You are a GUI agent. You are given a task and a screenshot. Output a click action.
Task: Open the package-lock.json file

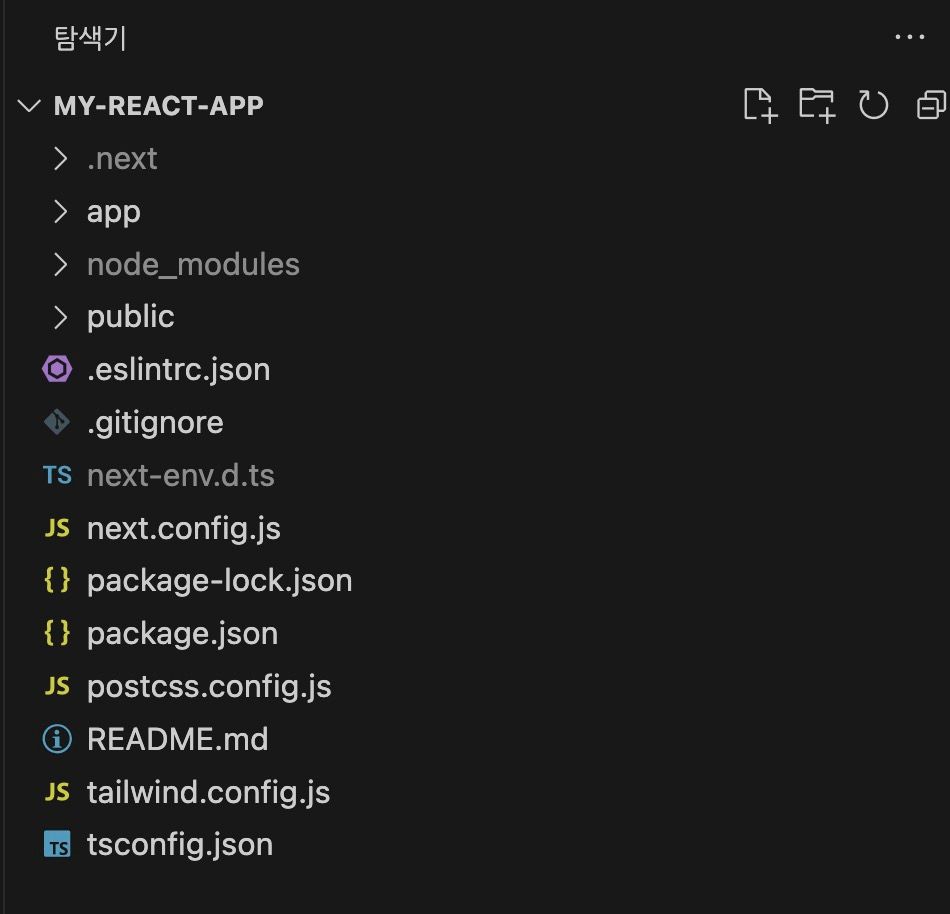click(219, 581)
